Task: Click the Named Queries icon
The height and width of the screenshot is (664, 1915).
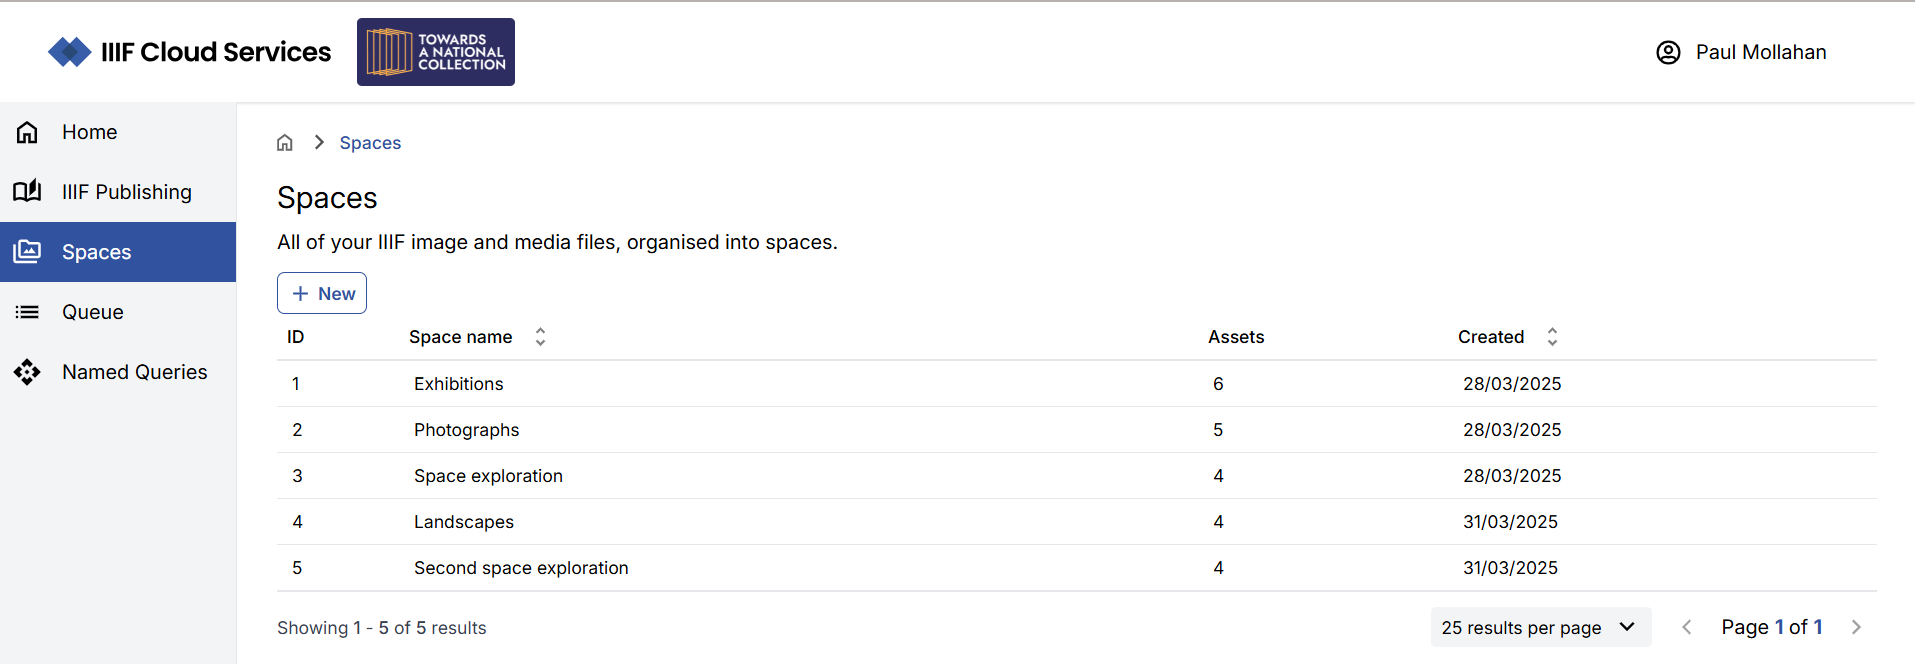Action: point(26,371)
